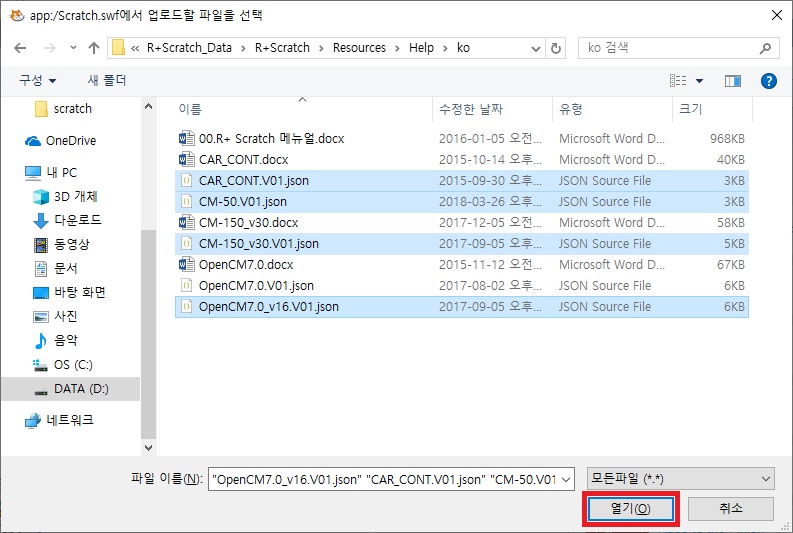Click the Up one level arrow
This screenshot has height=533, width=793.
[x=94, y=48]
